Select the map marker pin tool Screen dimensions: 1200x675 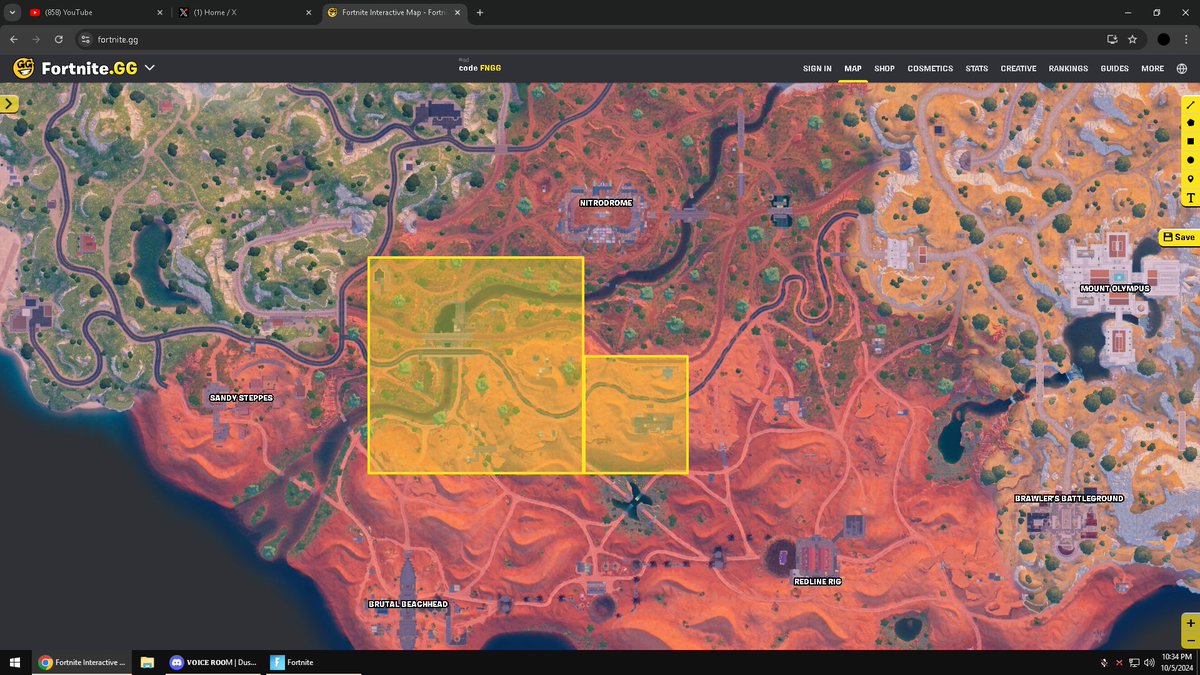(x=1191, y=179)
